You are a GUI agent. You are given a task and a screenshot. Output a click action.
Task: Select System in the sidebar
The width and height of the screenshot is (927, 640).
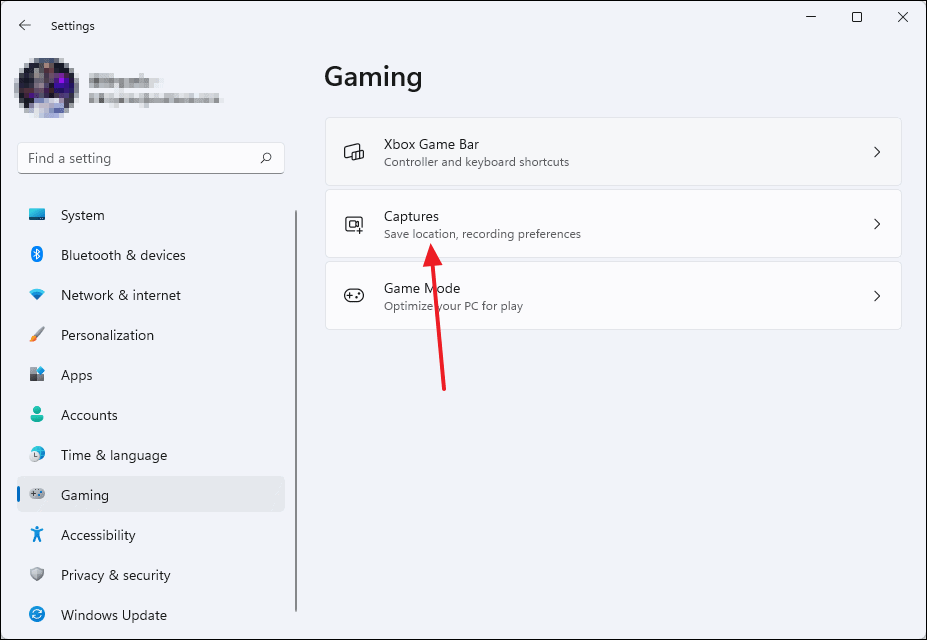[82, 215]
